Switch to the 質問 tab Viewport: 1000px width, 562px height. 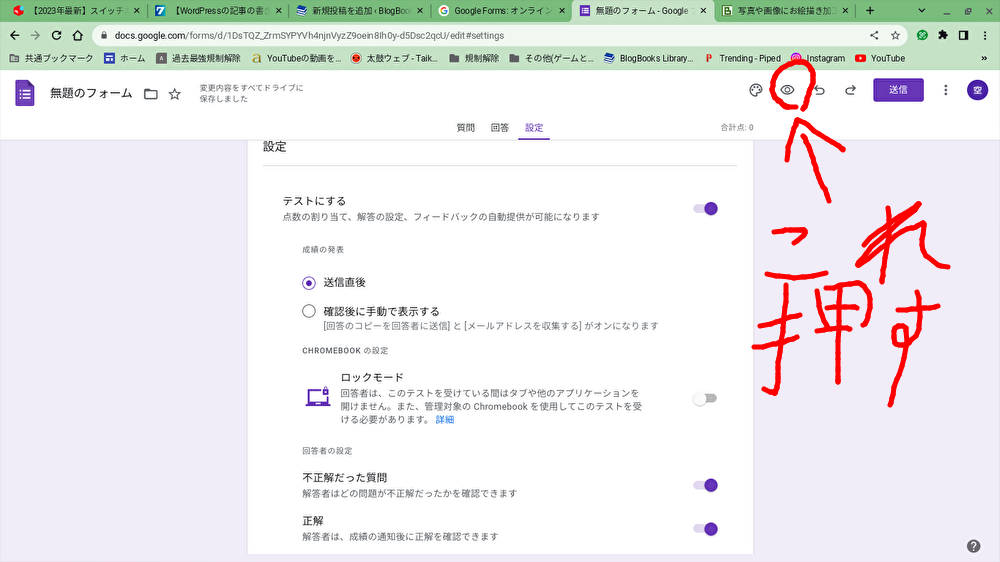point(466,128)
